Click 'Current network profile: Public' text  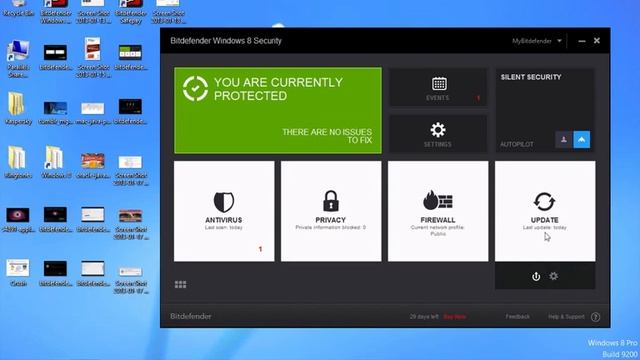point(438,230)
